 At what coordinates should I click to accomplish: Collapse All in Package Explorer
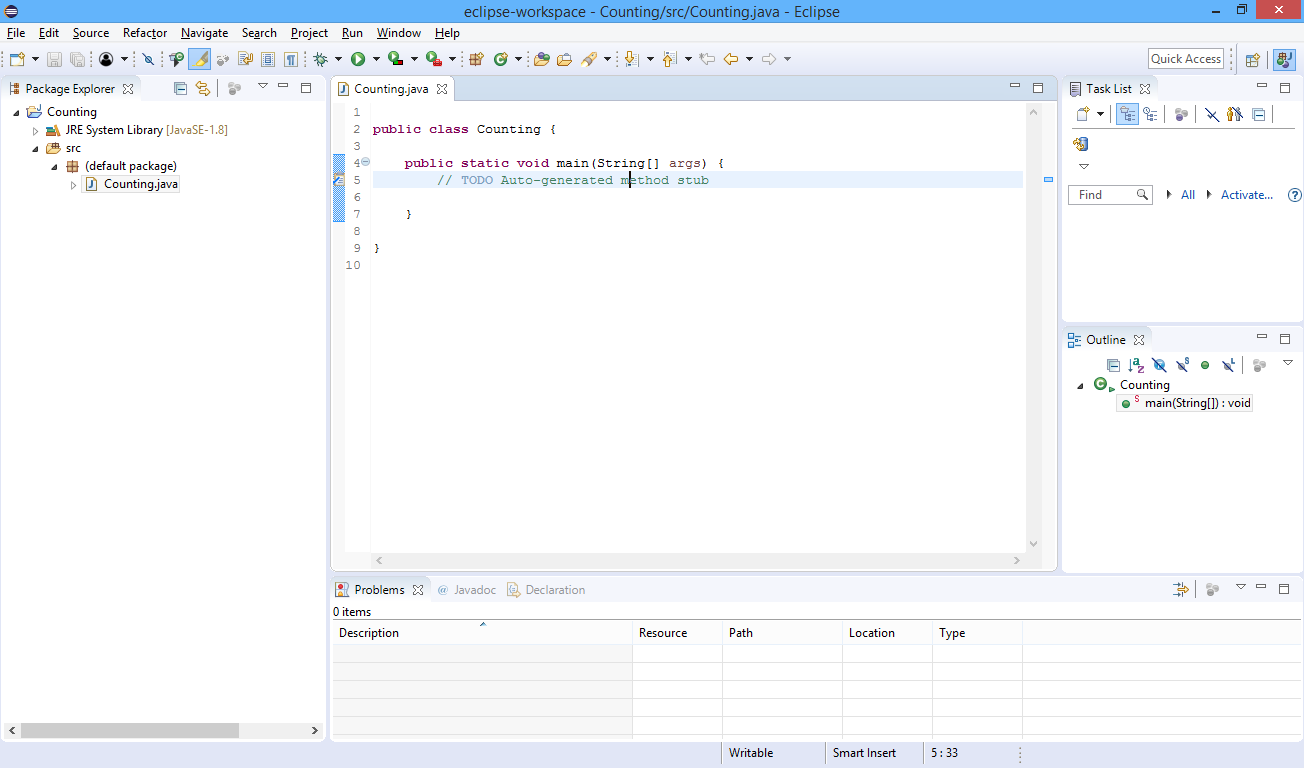pyautogui.click(x=180, y=88)
